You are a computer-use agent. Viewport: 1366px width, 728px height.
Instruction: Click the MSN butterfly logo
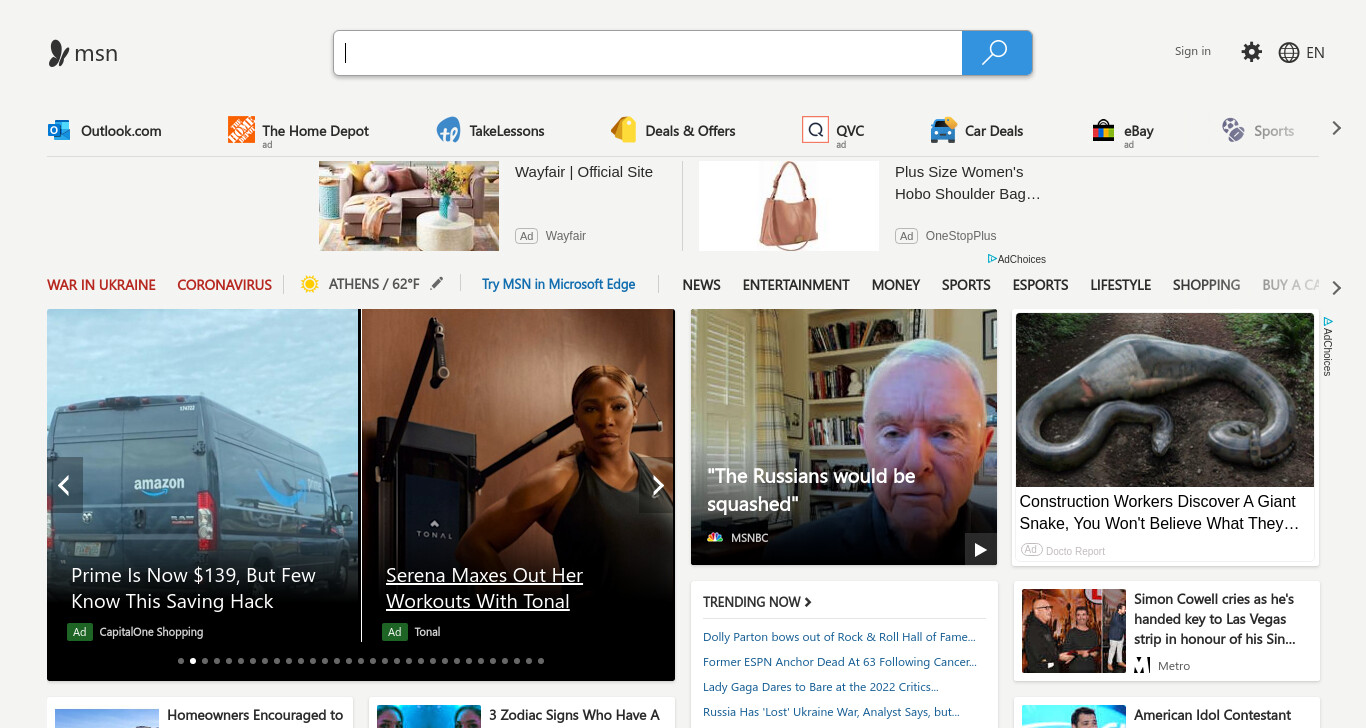click(x=59, y=53)
